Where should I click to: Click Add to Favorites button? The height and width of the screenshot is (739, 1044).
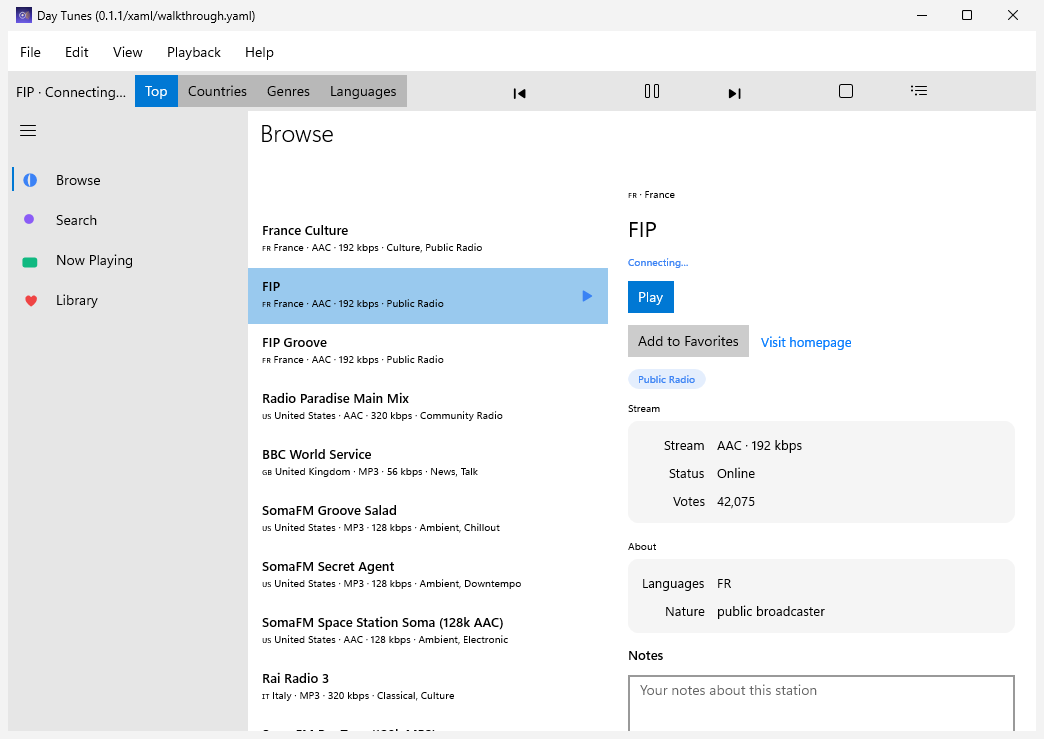pyautogui.click(x=688, y=341)
